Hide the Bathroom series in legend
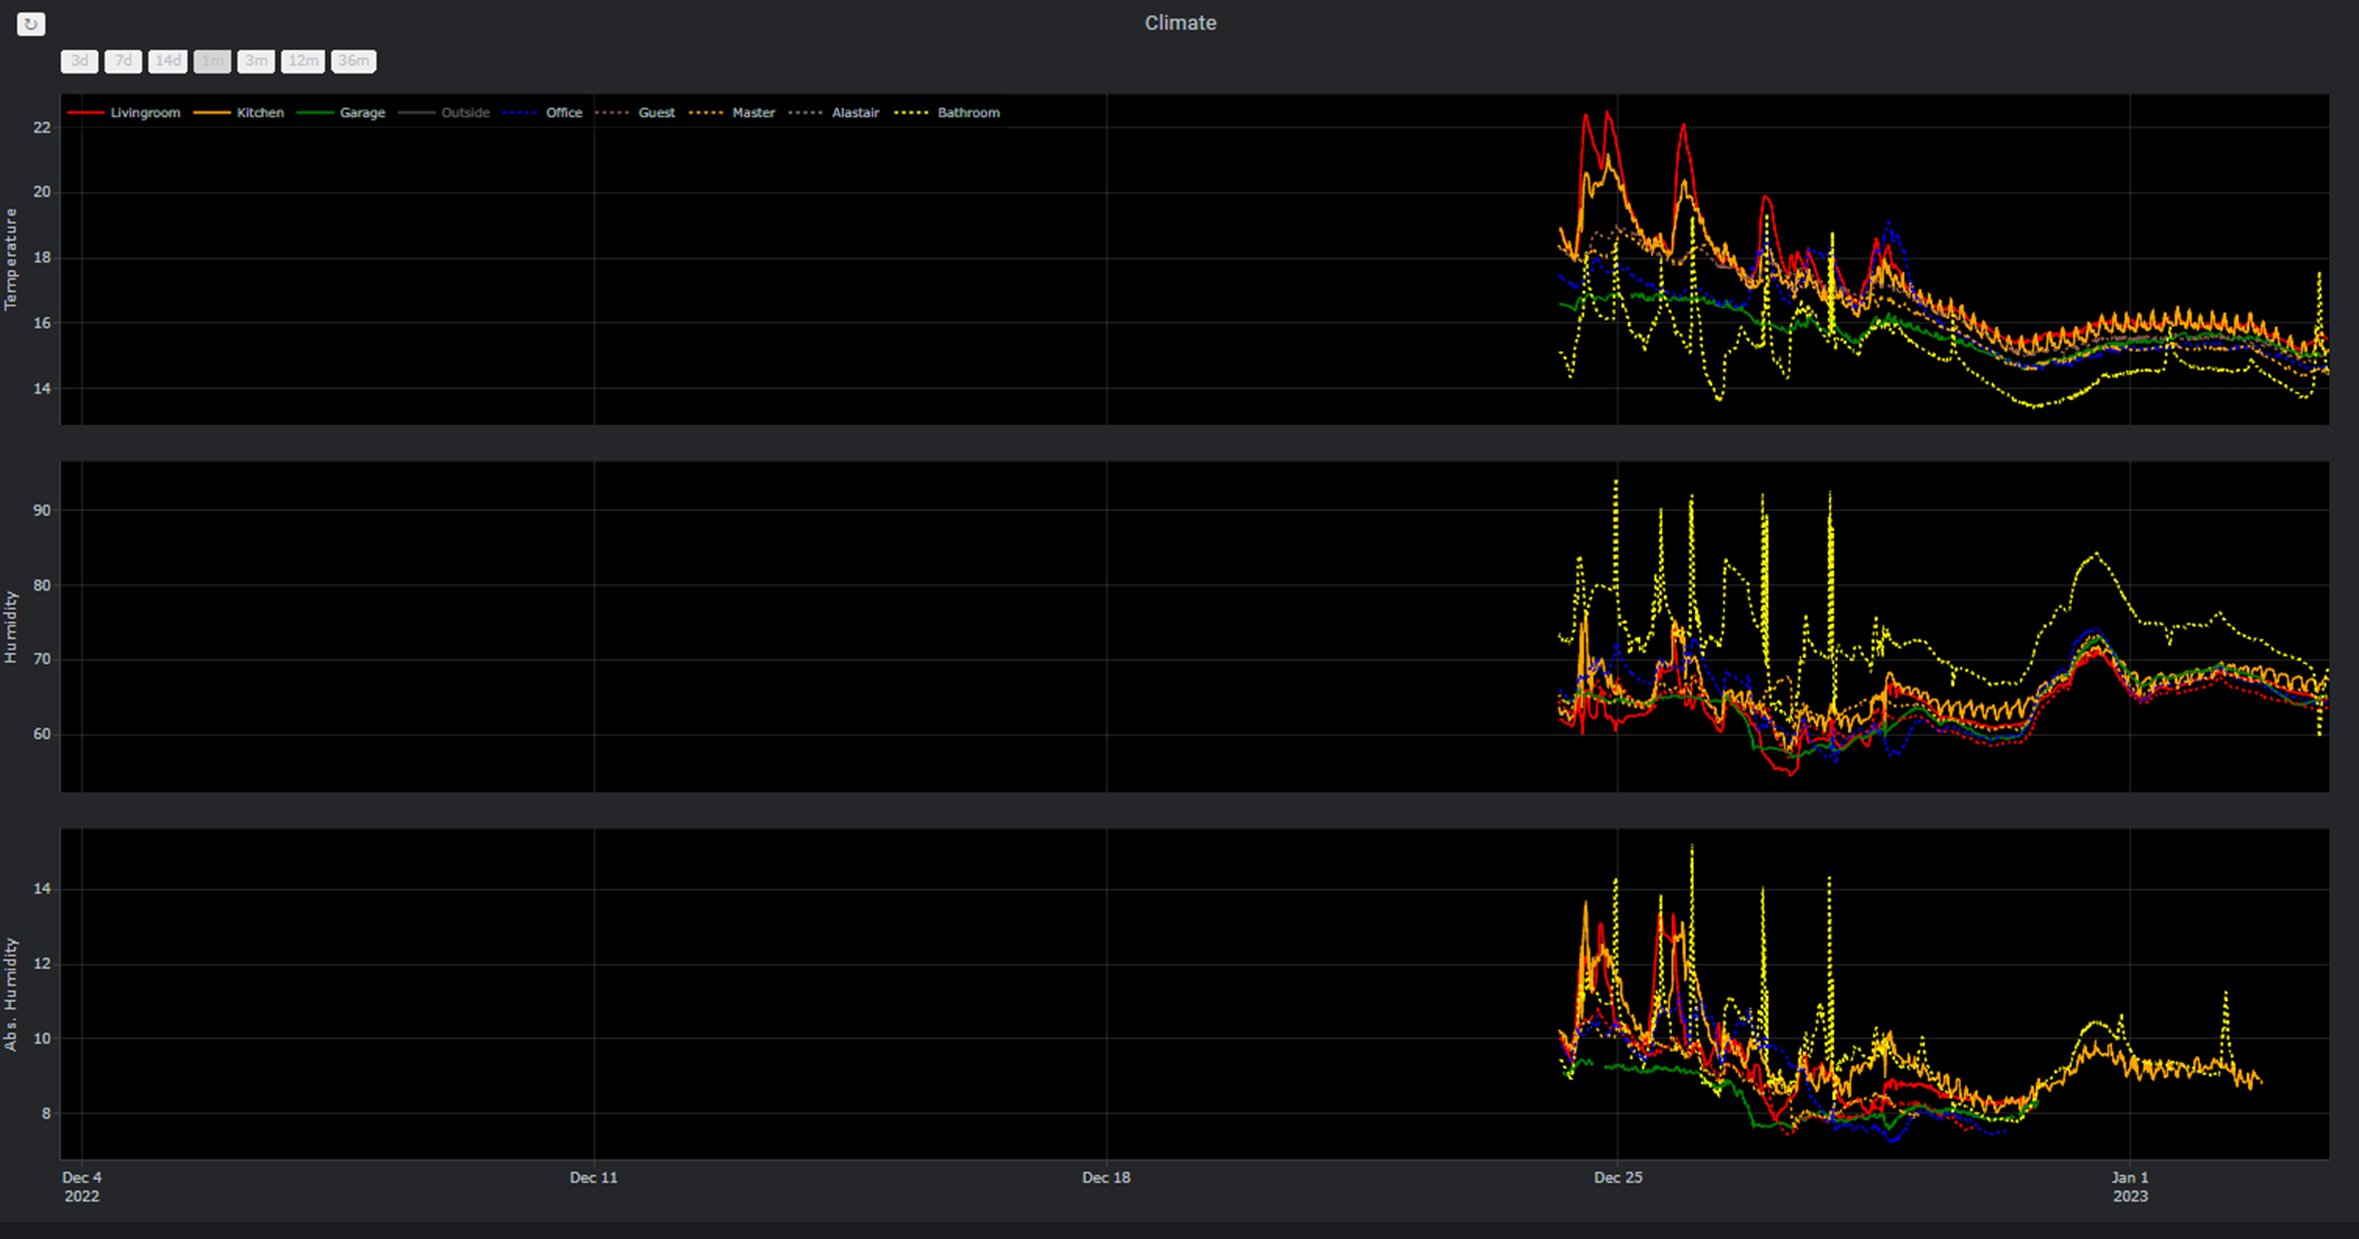The height and width of the screenshot is (1239, 2359). (969, 113)
